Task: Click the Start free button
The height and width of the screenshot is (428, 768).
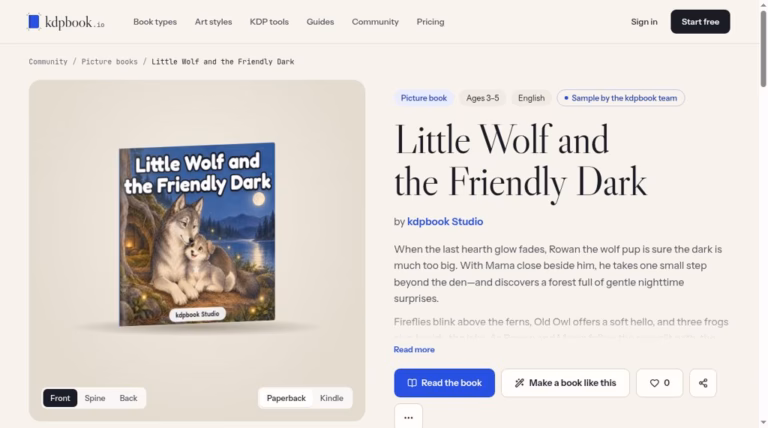Action: coord(700,22)
